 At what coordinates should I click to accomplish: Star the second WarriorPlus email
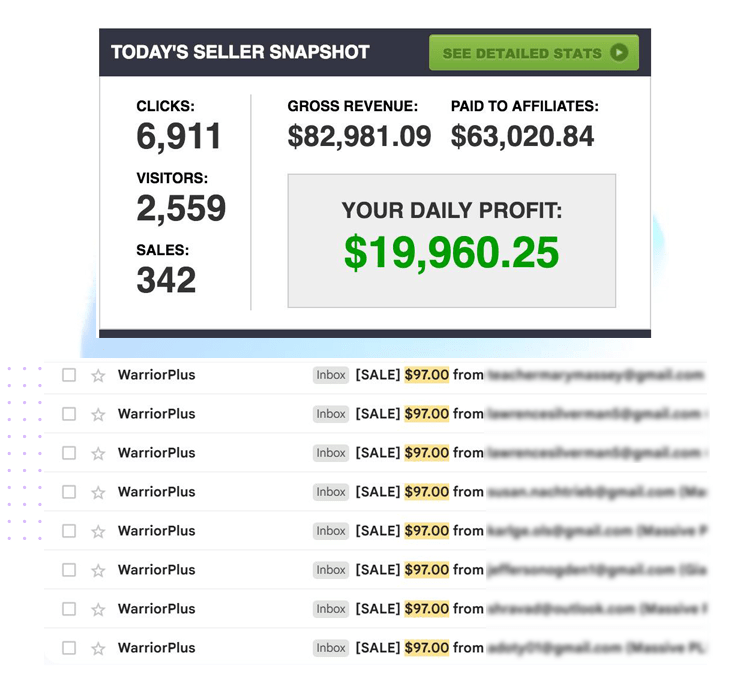coord(98,415)
